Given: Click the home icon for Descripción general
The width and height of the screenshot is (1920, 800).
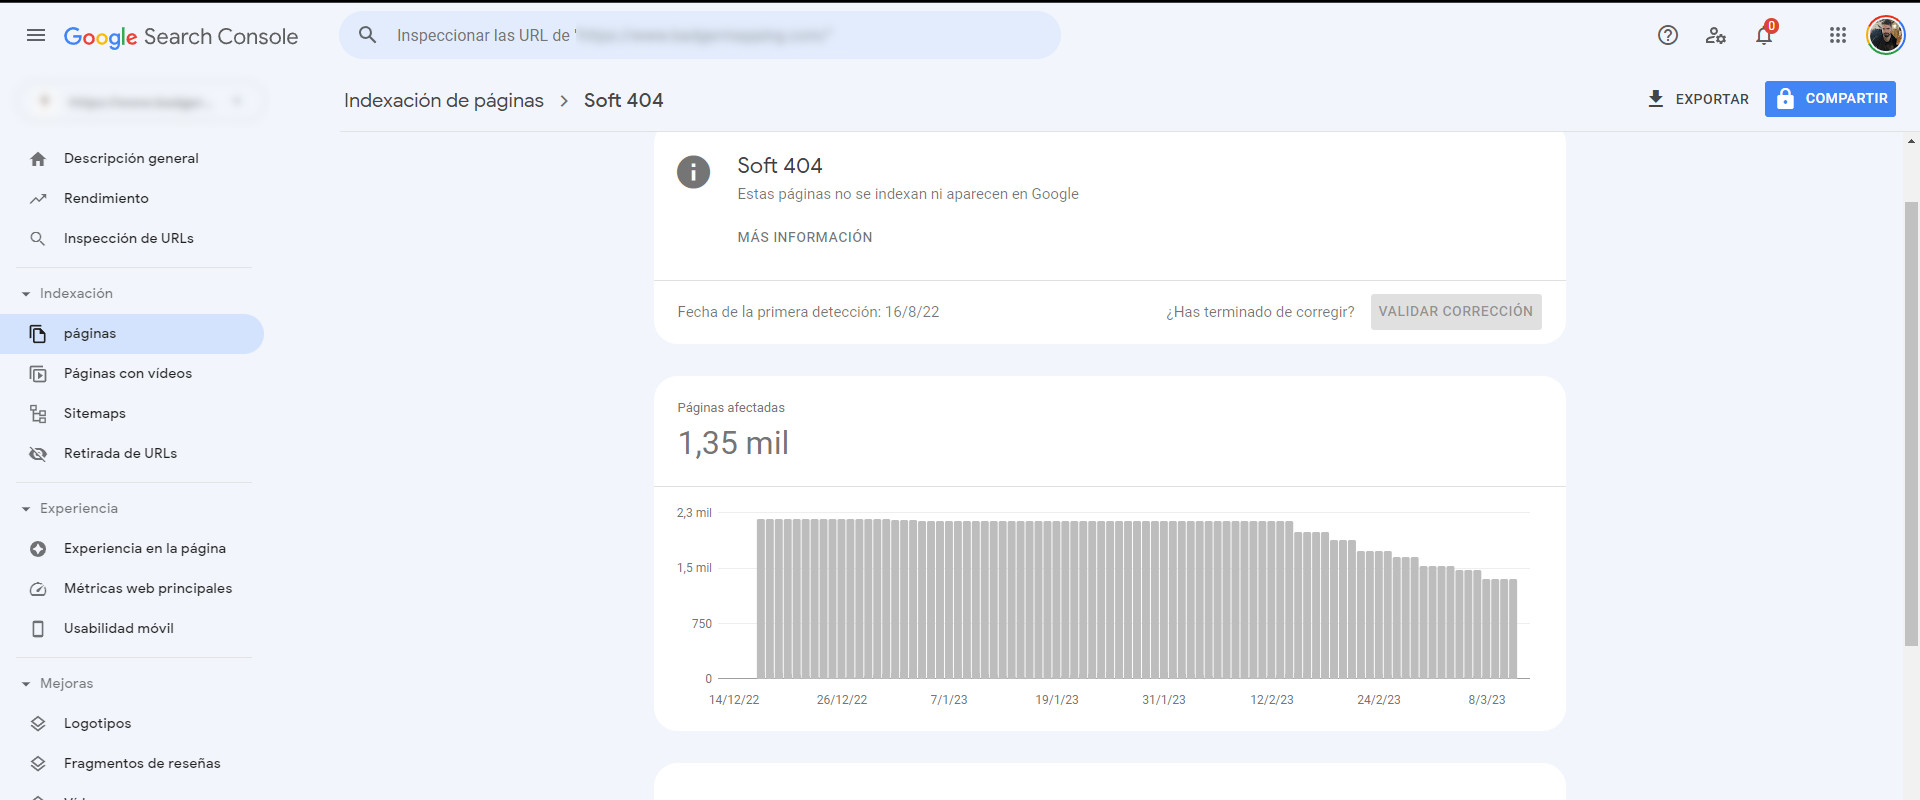Looking at the screenshot, I should click(38, 159).
